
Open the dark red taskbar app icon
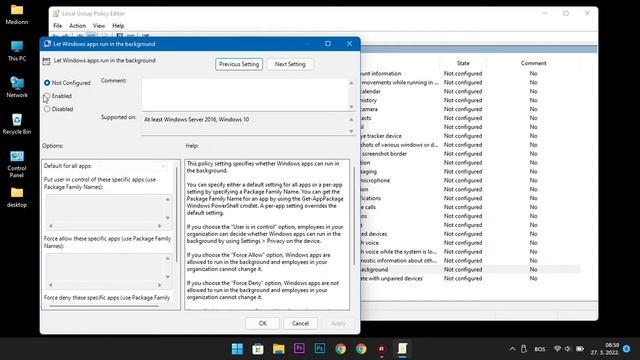pos(382,349)
